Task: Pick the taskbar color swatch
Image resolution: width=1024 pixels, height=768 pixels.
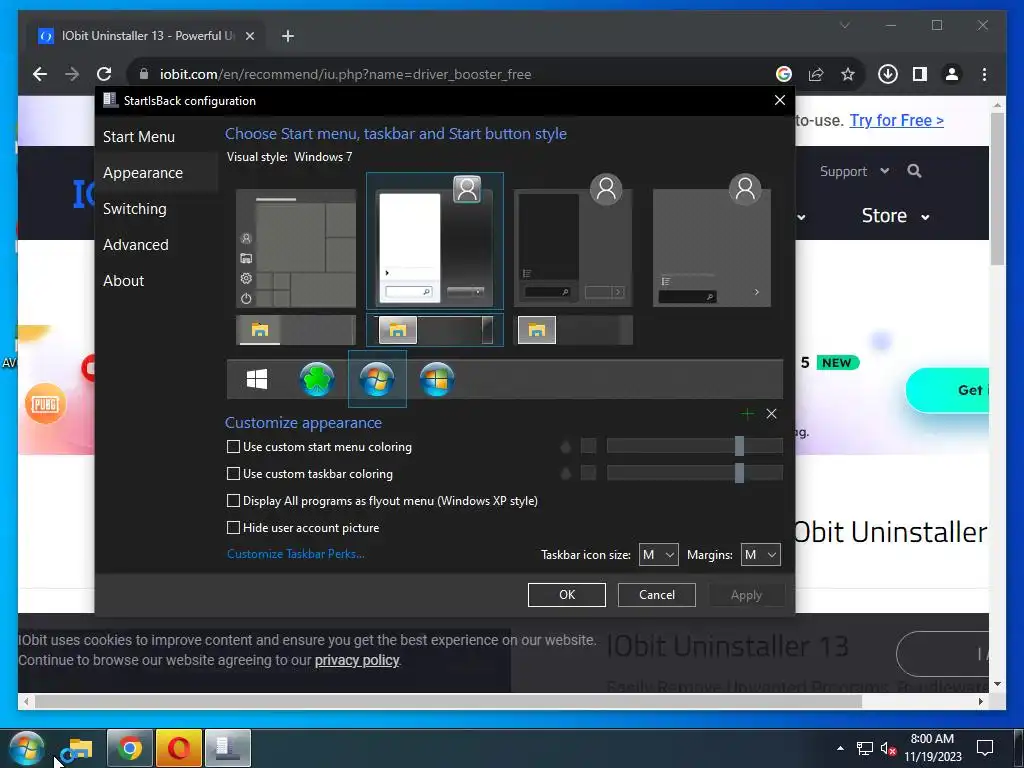Action: pos(588,473)
